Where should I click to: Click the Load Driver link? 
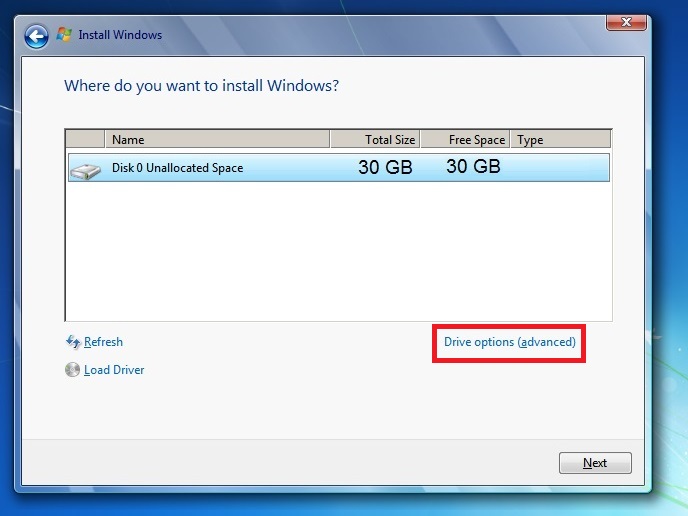[114, 370]
